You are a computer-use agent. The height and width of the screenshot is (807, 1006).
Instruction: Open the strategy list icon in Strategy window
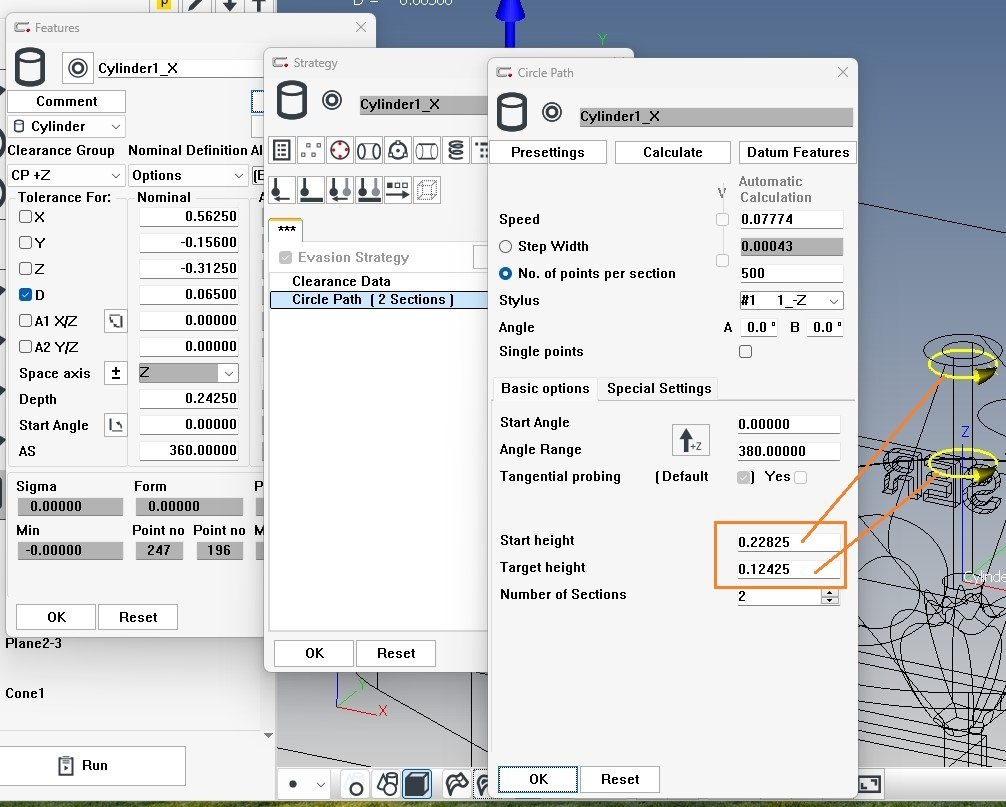[x=282, y=151]
